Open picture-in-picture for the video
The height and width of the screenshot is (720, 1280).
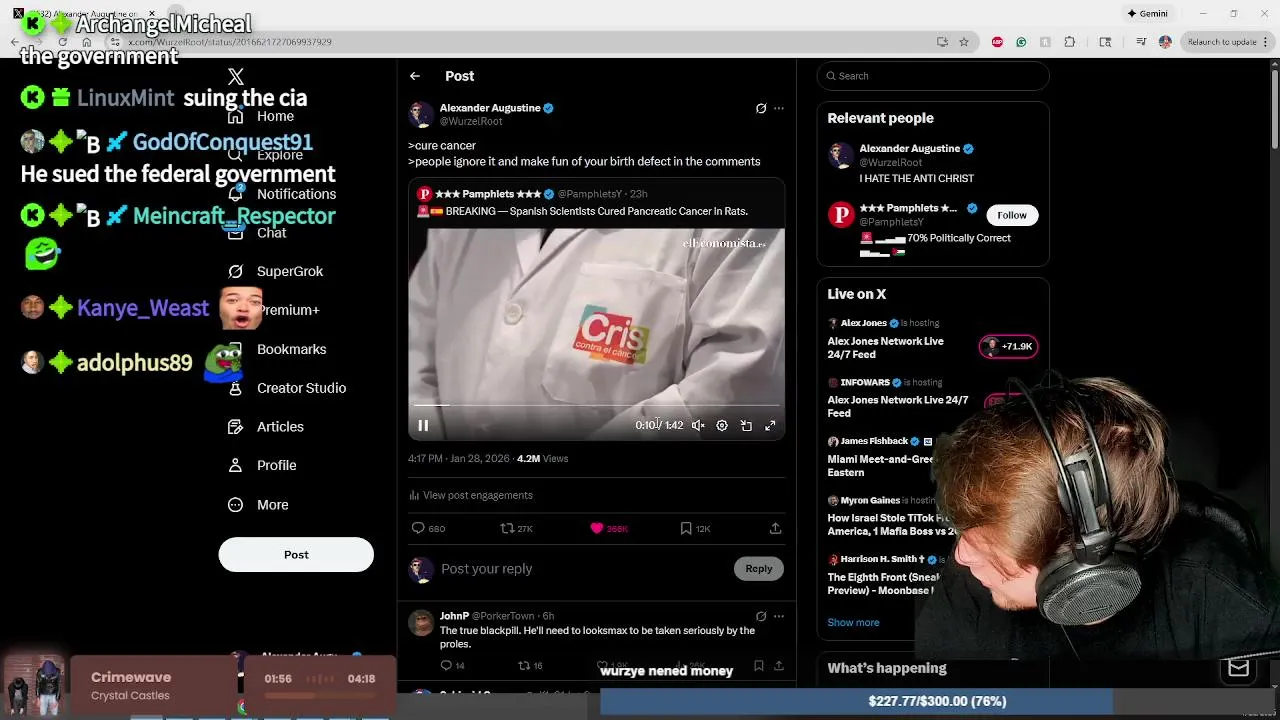click(x=746, y=426)
